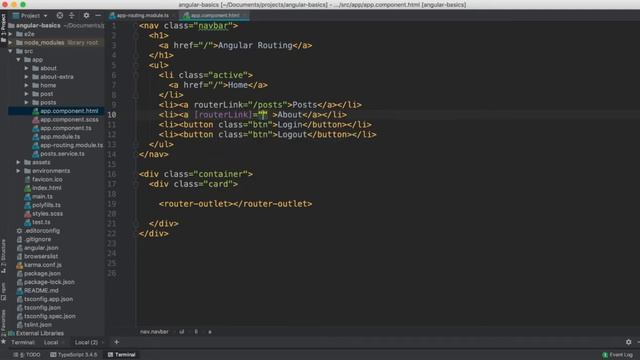Switch to Local terminal session tab
The image size is (640, 360).
click(x=51, y=342)
